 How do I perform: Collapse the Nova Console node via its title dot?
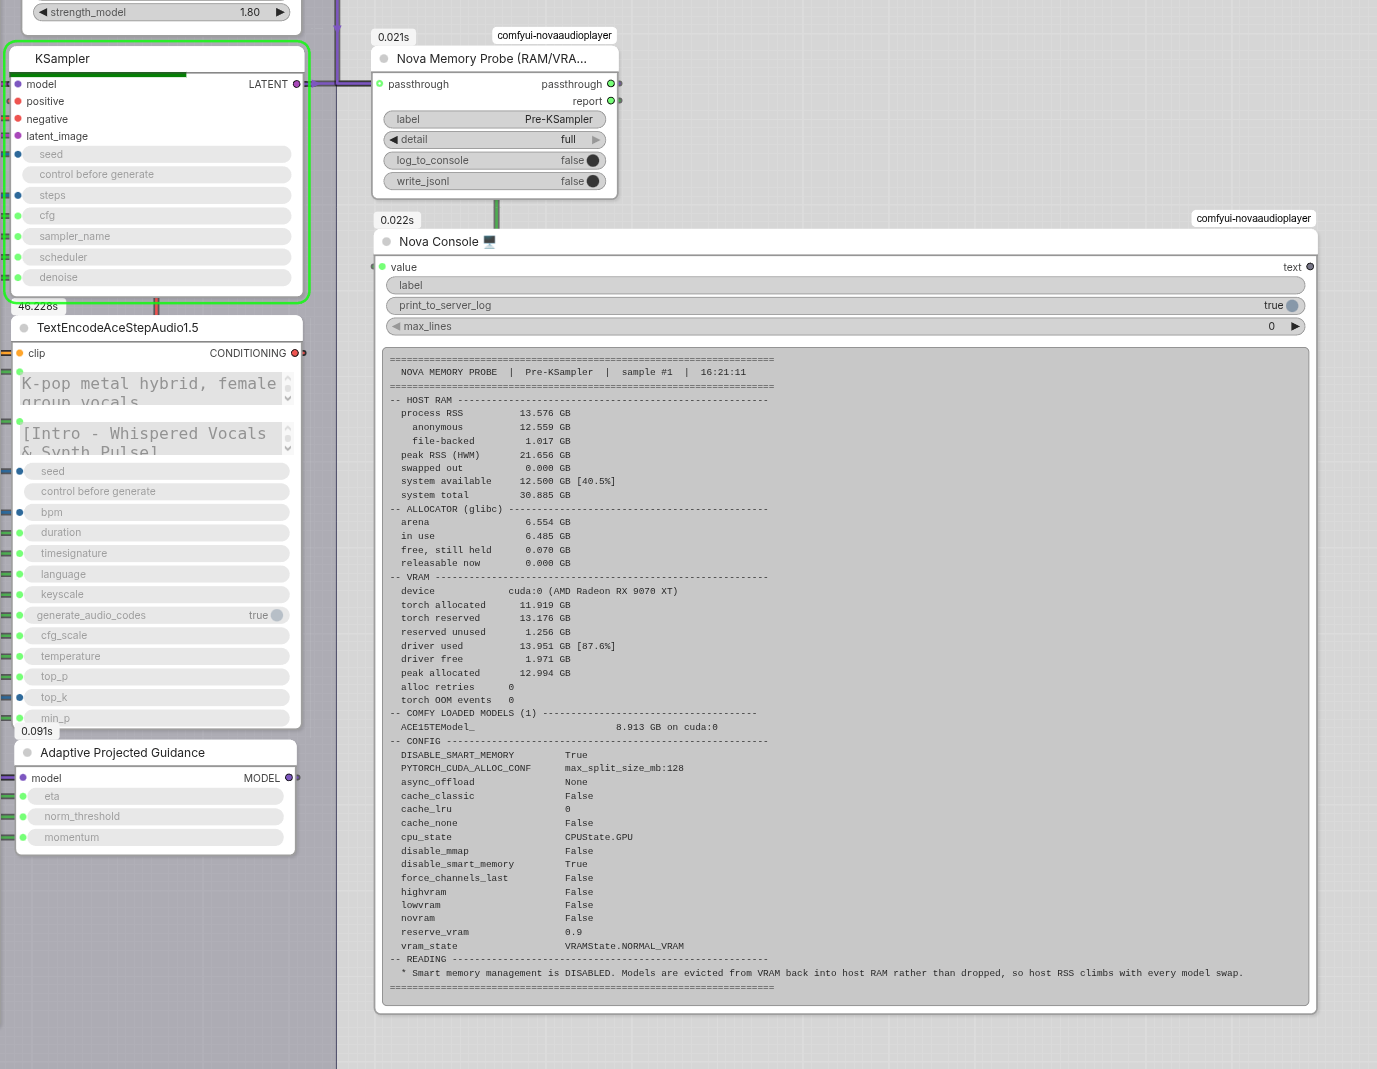click(x=387, y=242)
